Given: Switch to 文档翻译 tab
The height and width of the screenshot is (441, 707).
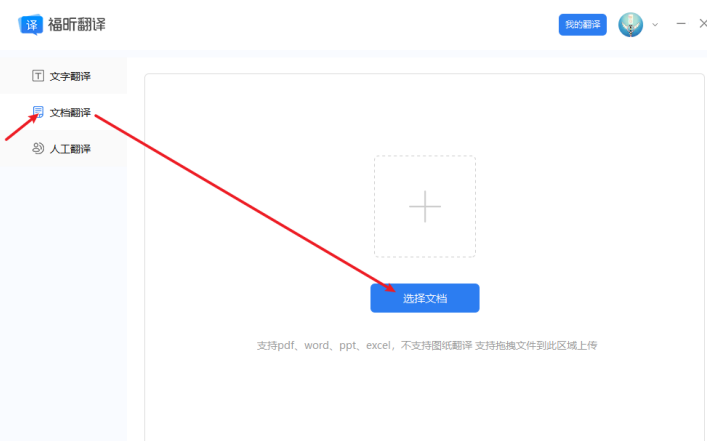Looking at the screenshot, I should point(63,112).
